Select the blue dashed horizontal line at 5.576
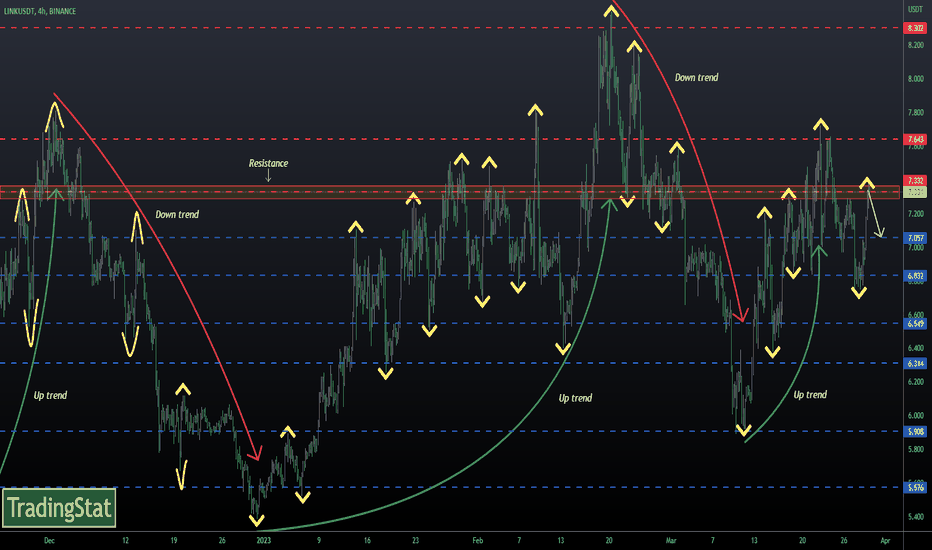Image resolution: width=932 pixels, height=550 pixels. click(452, 488)
